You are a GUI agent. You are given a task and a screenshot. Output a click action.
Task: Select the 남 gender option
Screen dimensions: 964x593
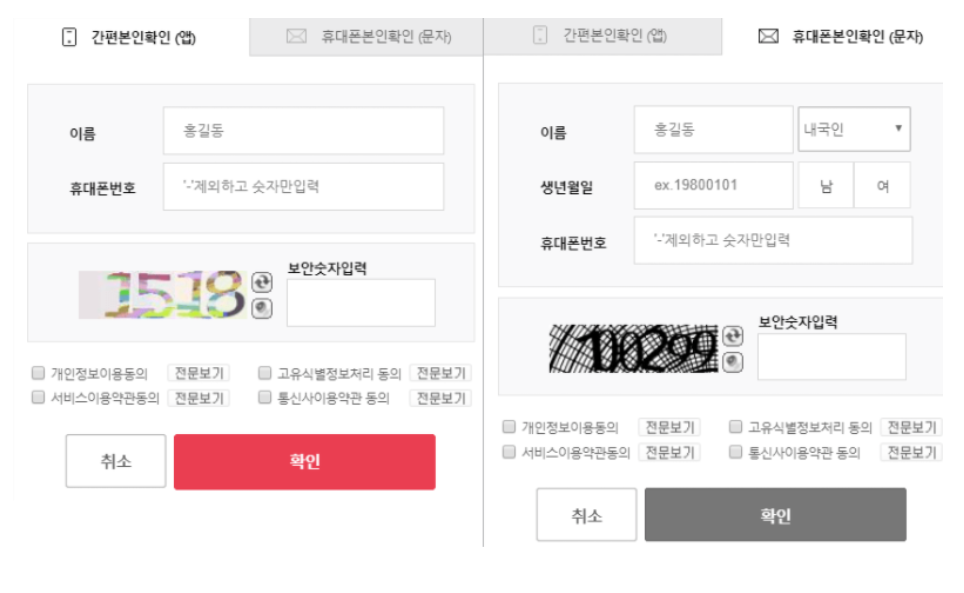pos(826,186)
